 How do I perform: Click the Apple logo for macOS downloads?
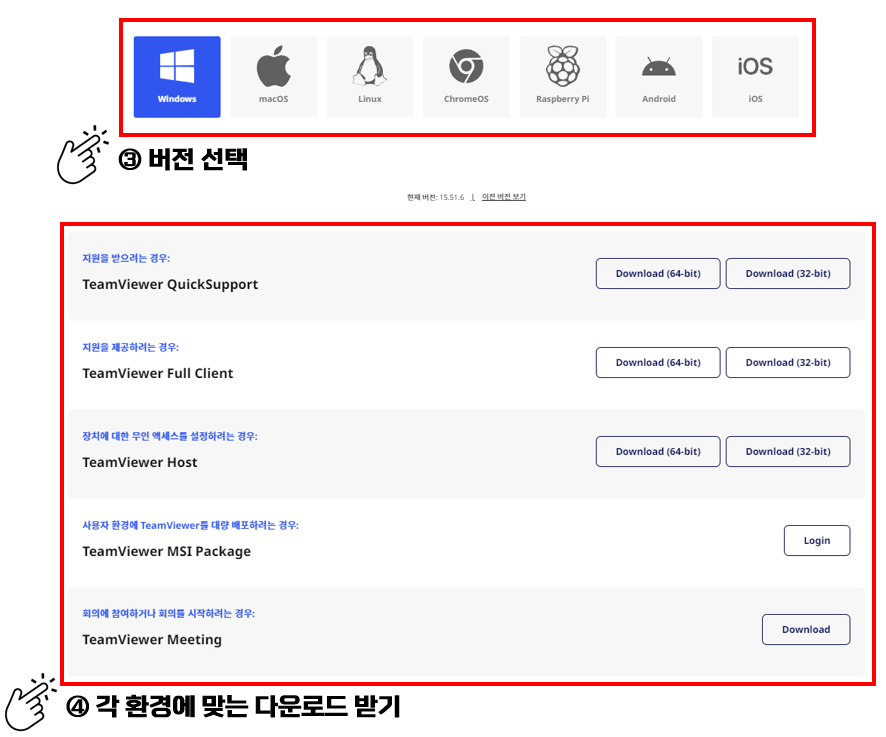273,63
